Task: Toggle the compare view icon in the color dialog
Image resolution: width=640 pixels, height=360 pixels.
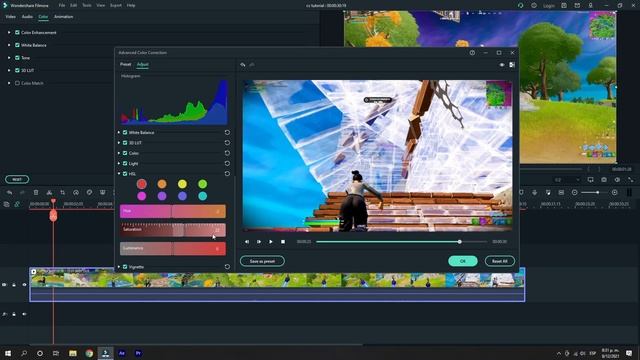Action: (x=512, y=64)
